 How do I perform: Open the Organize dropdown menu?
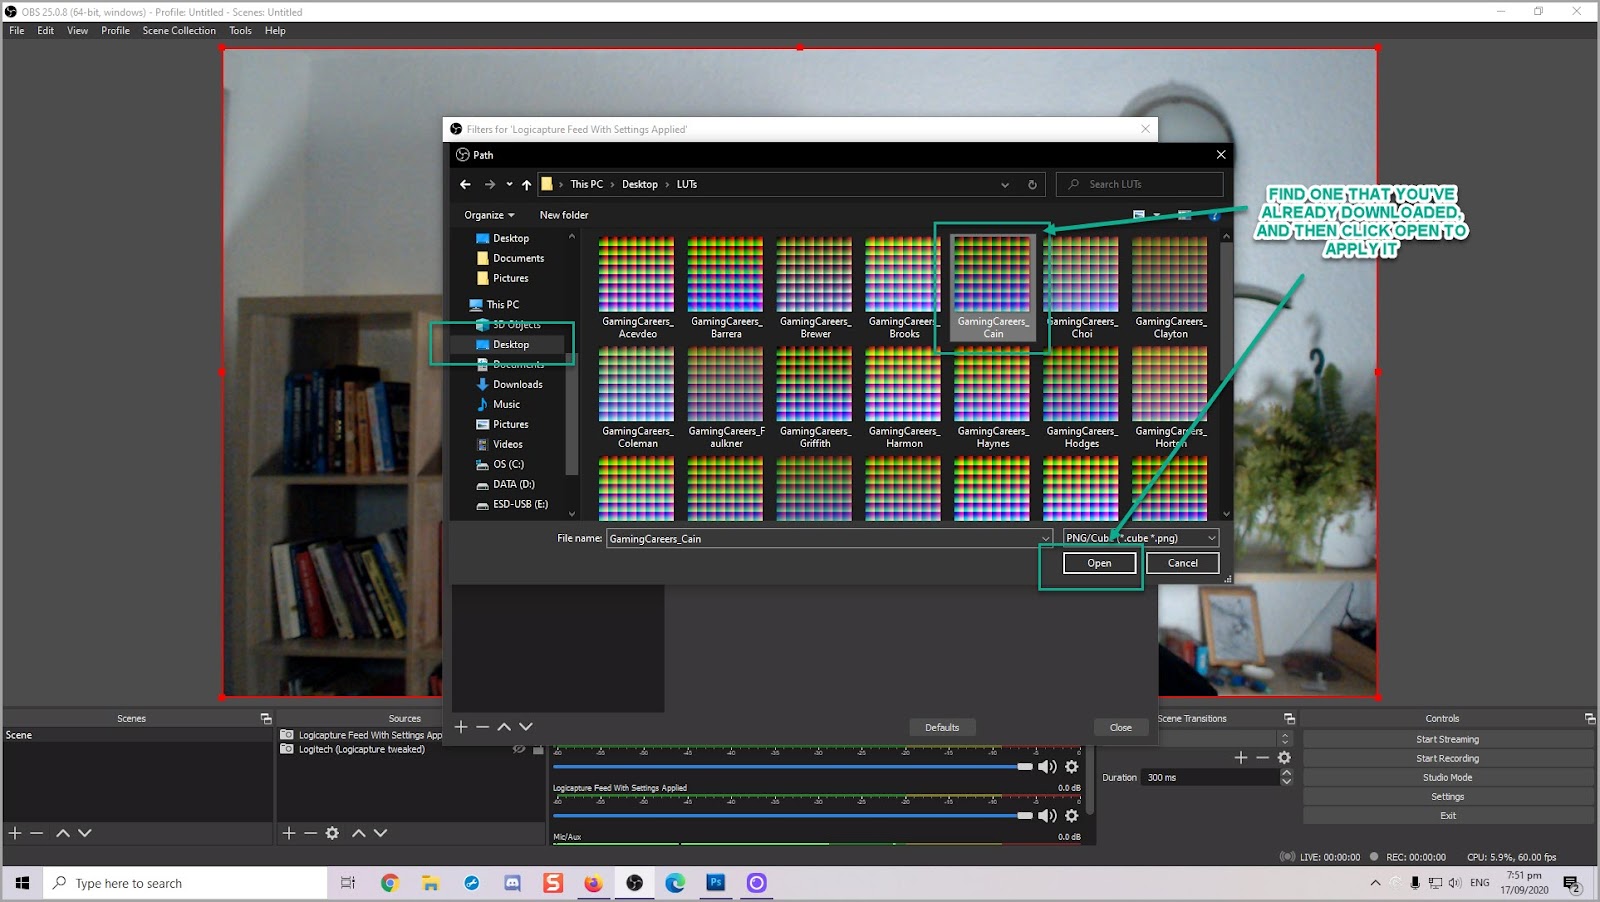click(489, 215)
